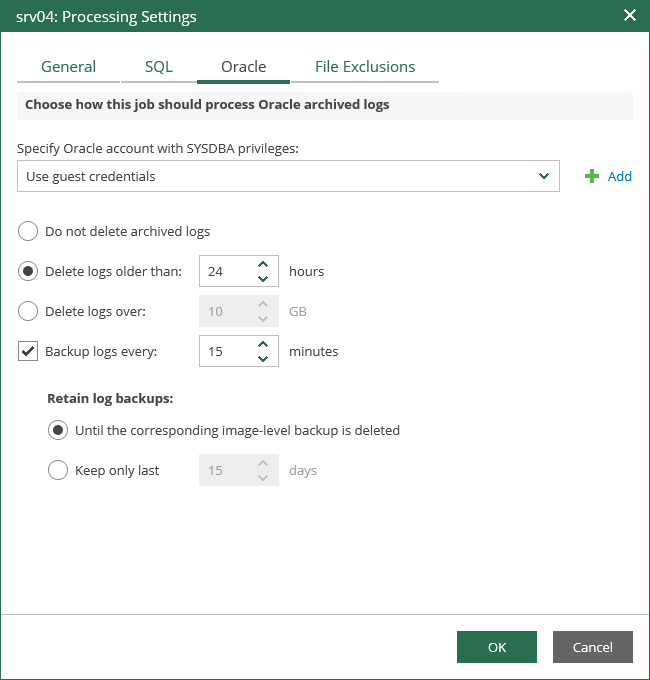
Task: Close the Processing Settings dialog
Action: 629,16
